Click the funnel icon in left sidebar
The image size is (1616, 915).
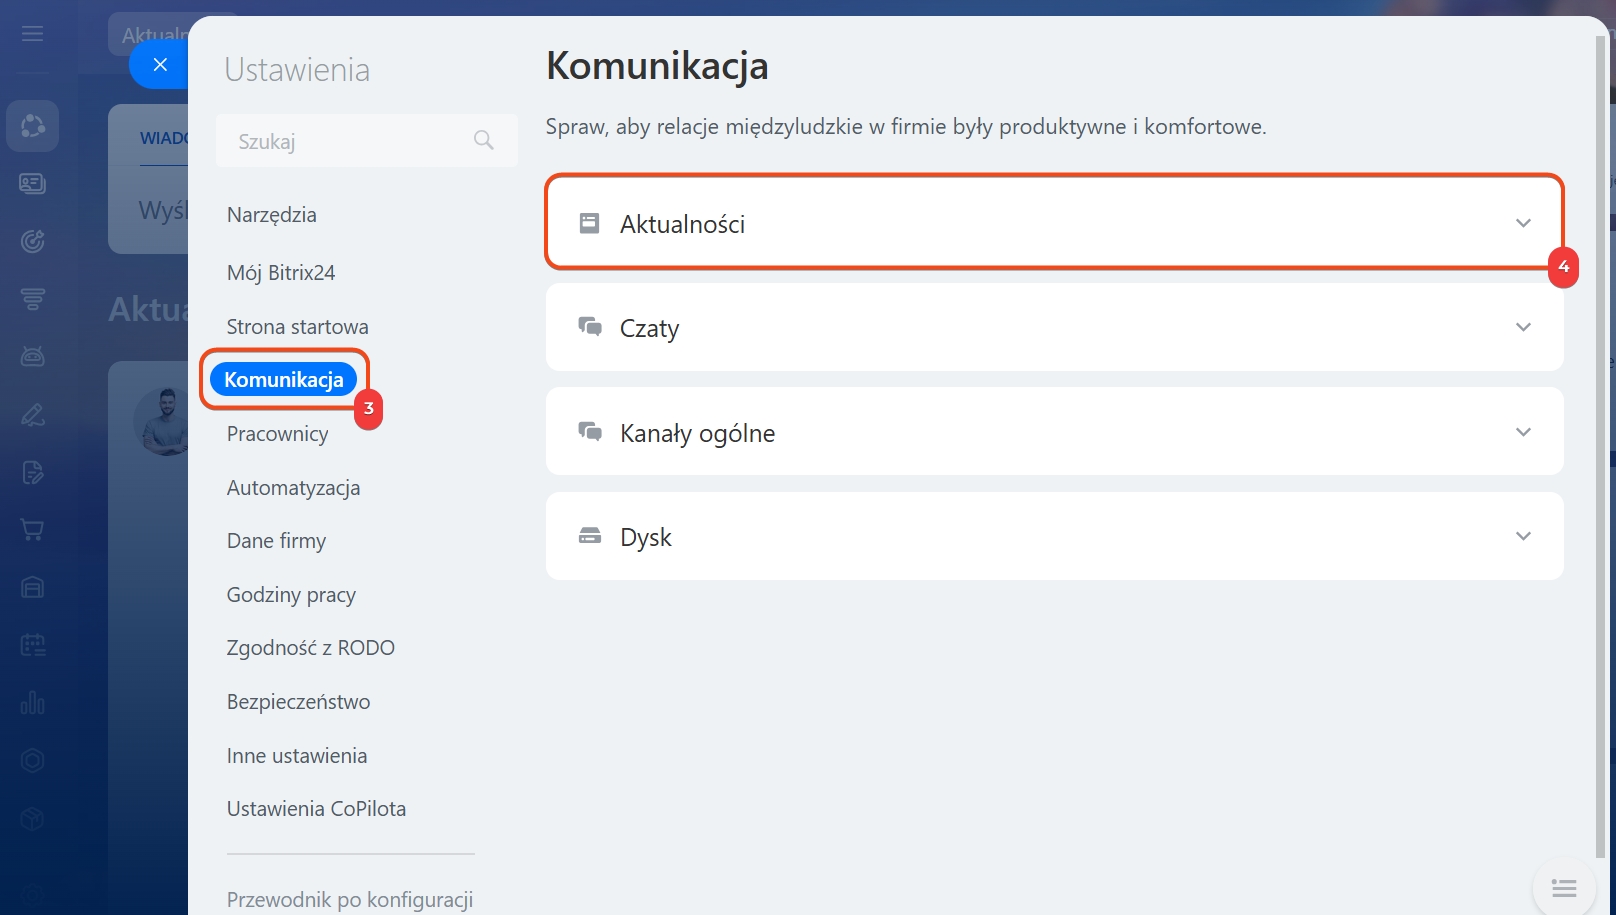tap(32, 299)
